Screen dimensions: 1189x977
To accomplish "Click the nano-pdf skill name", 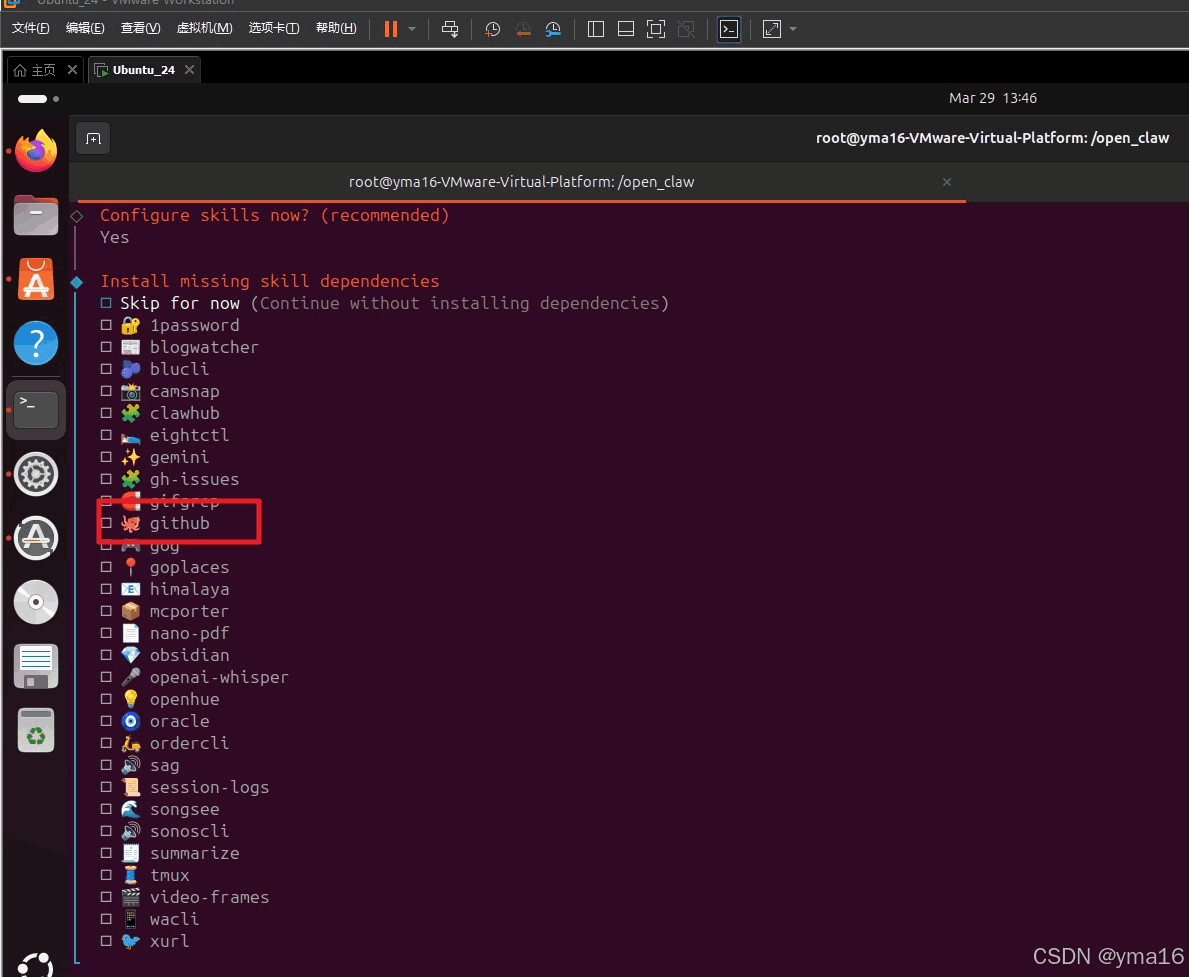I will [189, 633].
